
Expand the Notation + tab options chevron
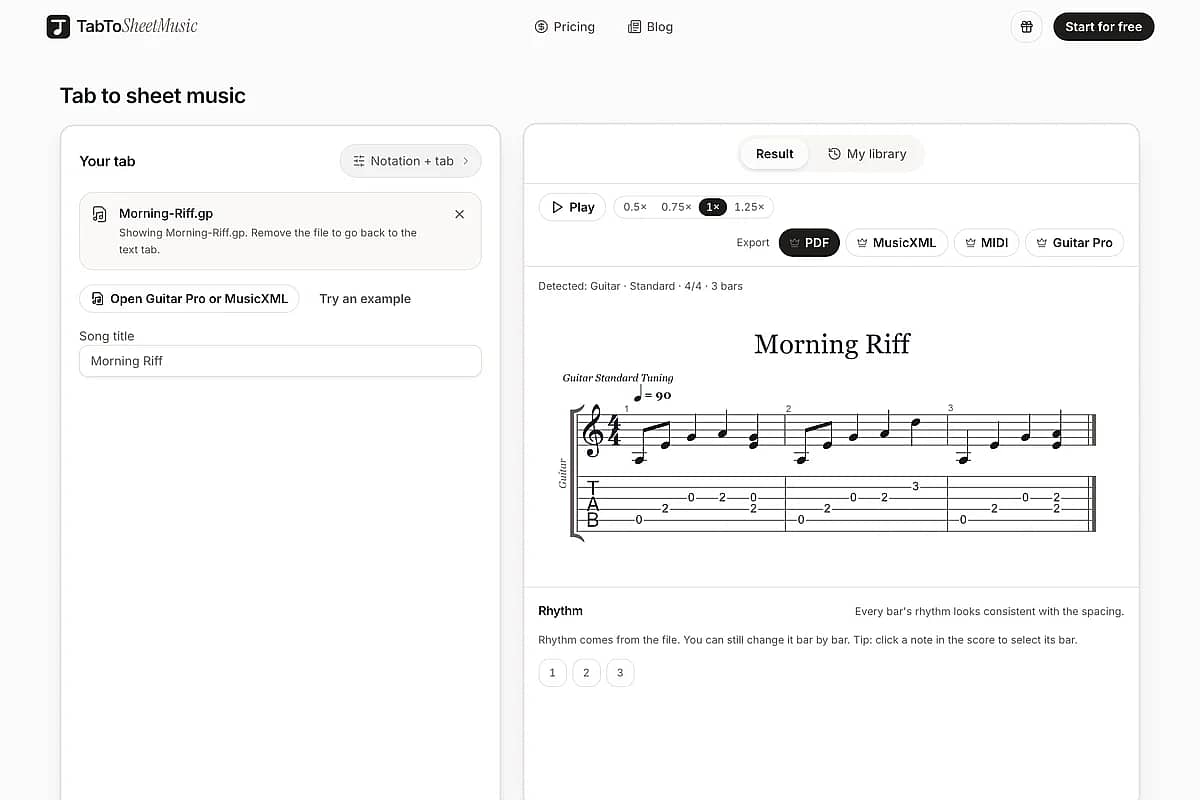click(x=466, y=161)
